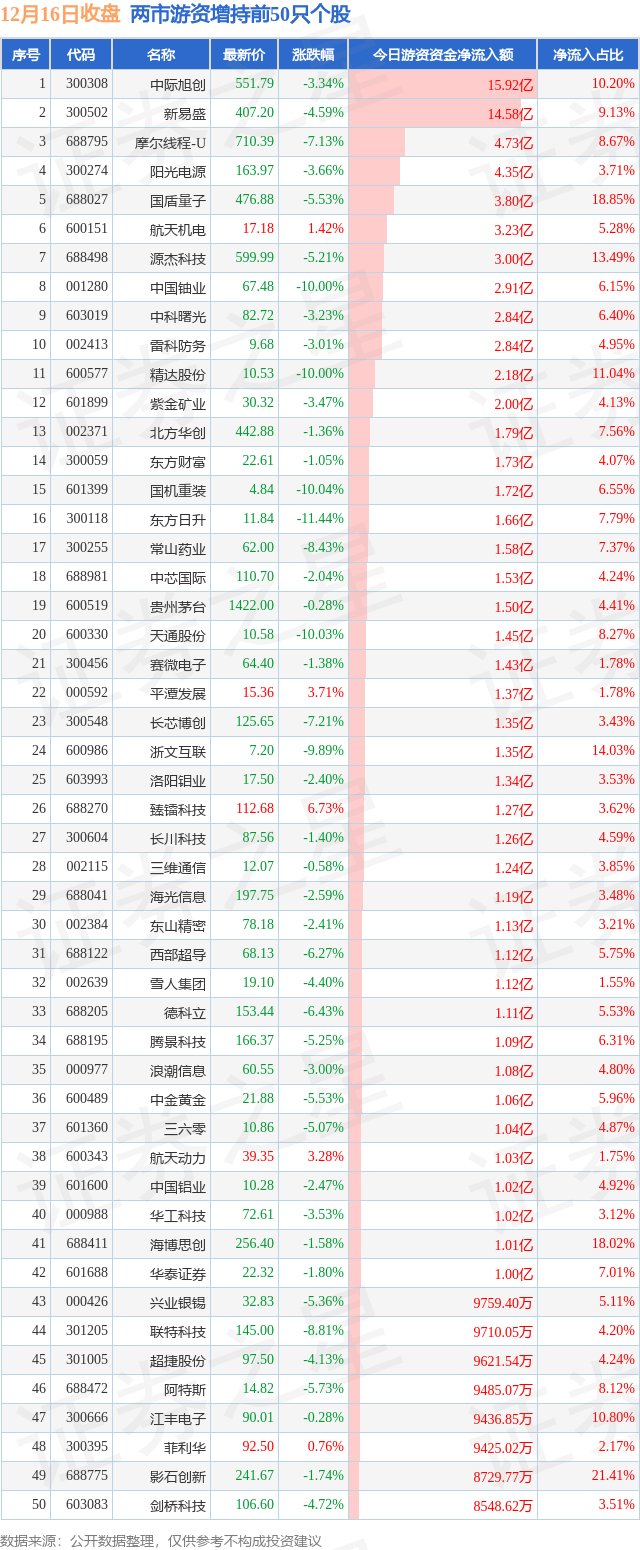Click stock name 中金黄金
The width and height of the screenshot is (640, 1550).
tap(178, 1099)
